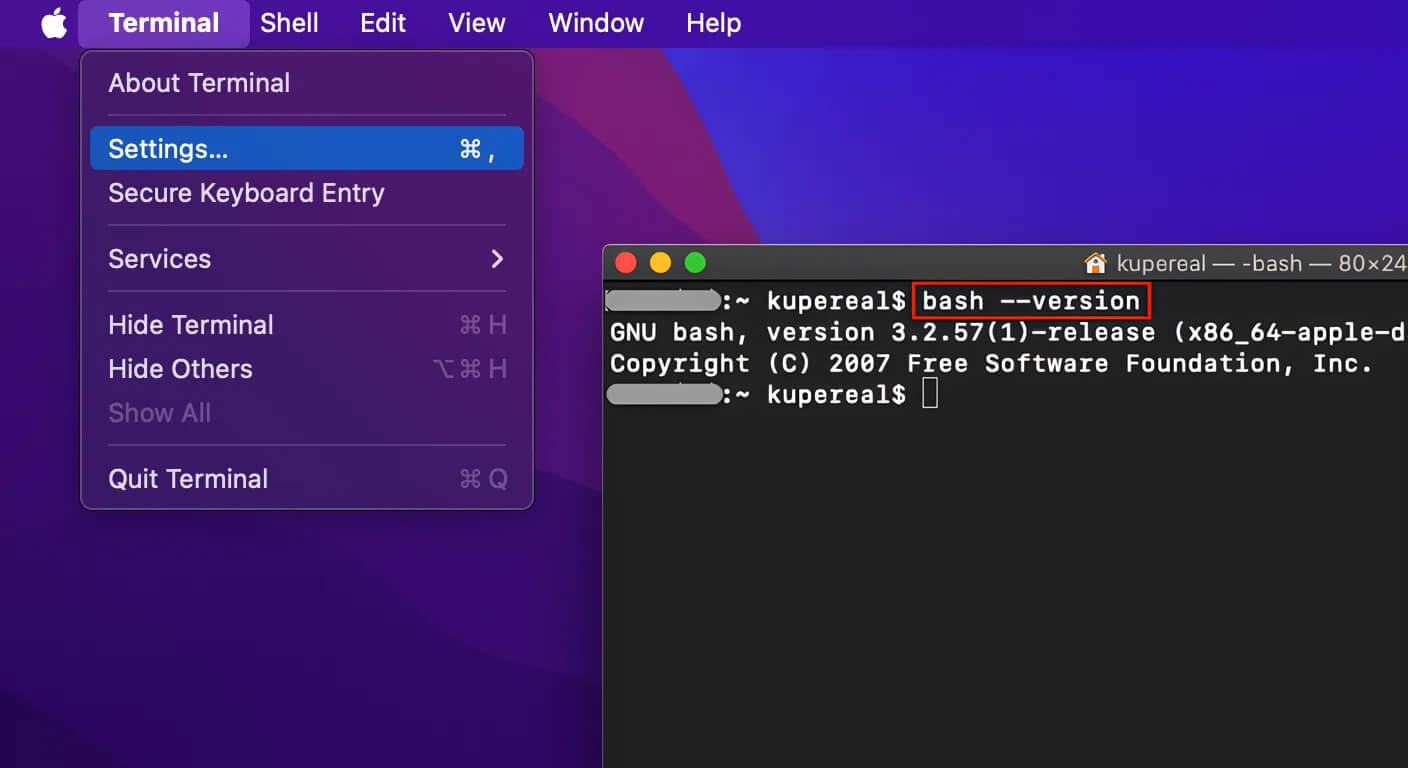The width and height of the screenshot is (1408, 768).
Task: Click the yellow minimize button of Terminal window
Action: (660, 263)
